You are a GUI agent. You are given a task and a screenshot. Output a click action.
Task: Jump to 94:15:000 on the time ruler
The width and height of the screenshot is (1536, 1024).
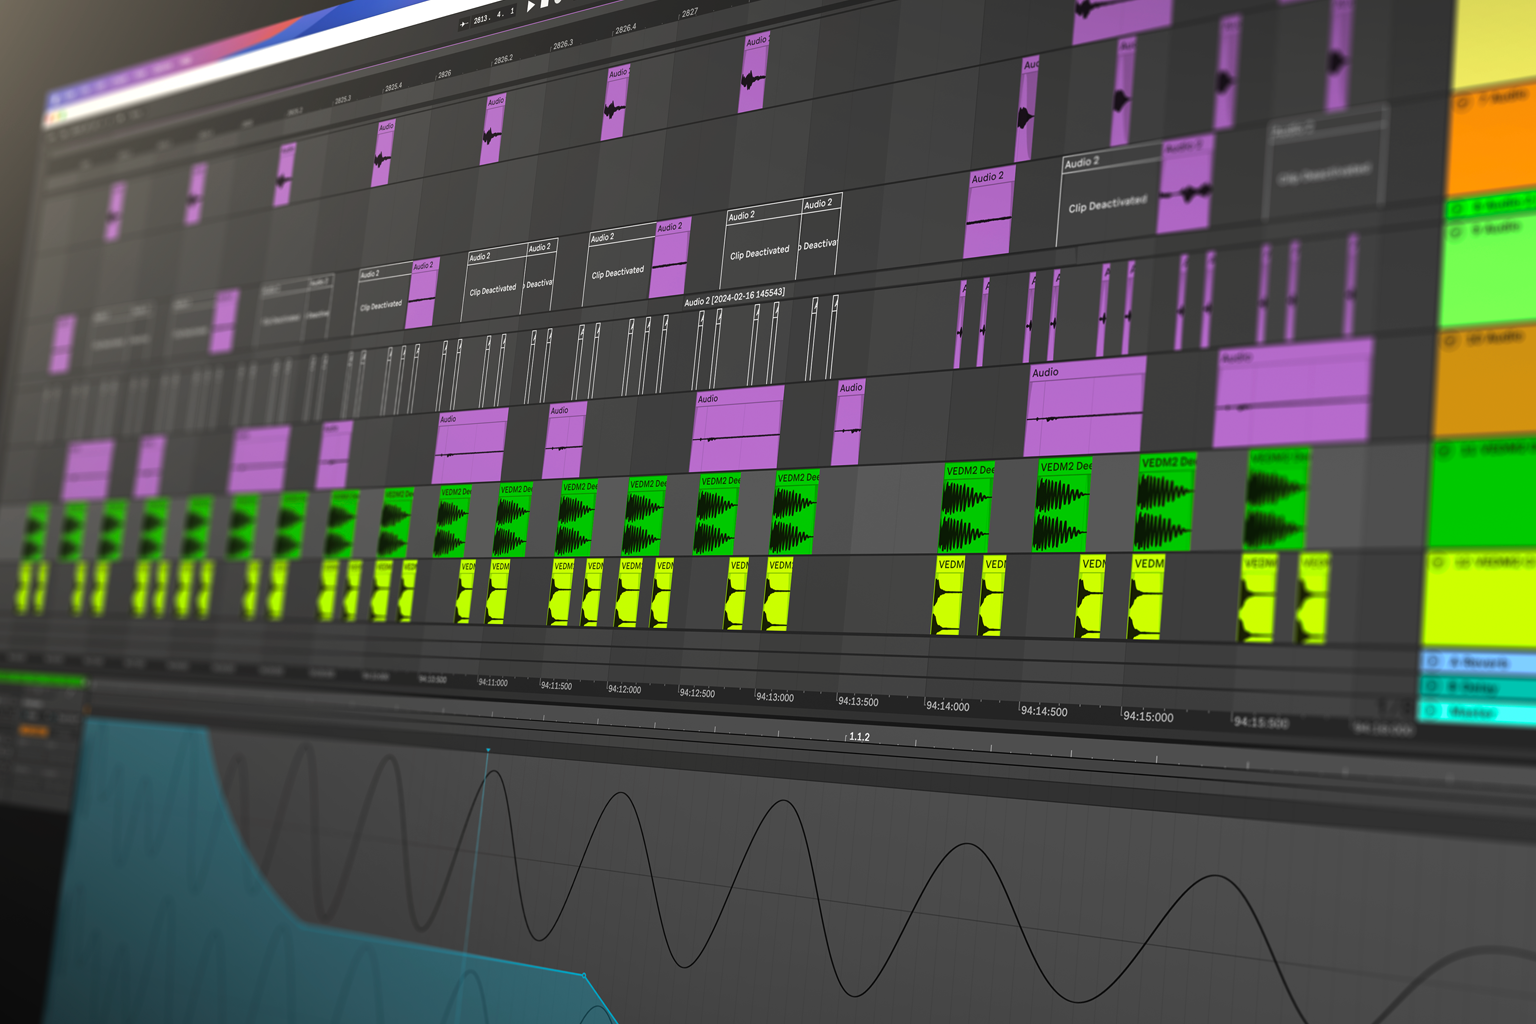coord(1148,717)
